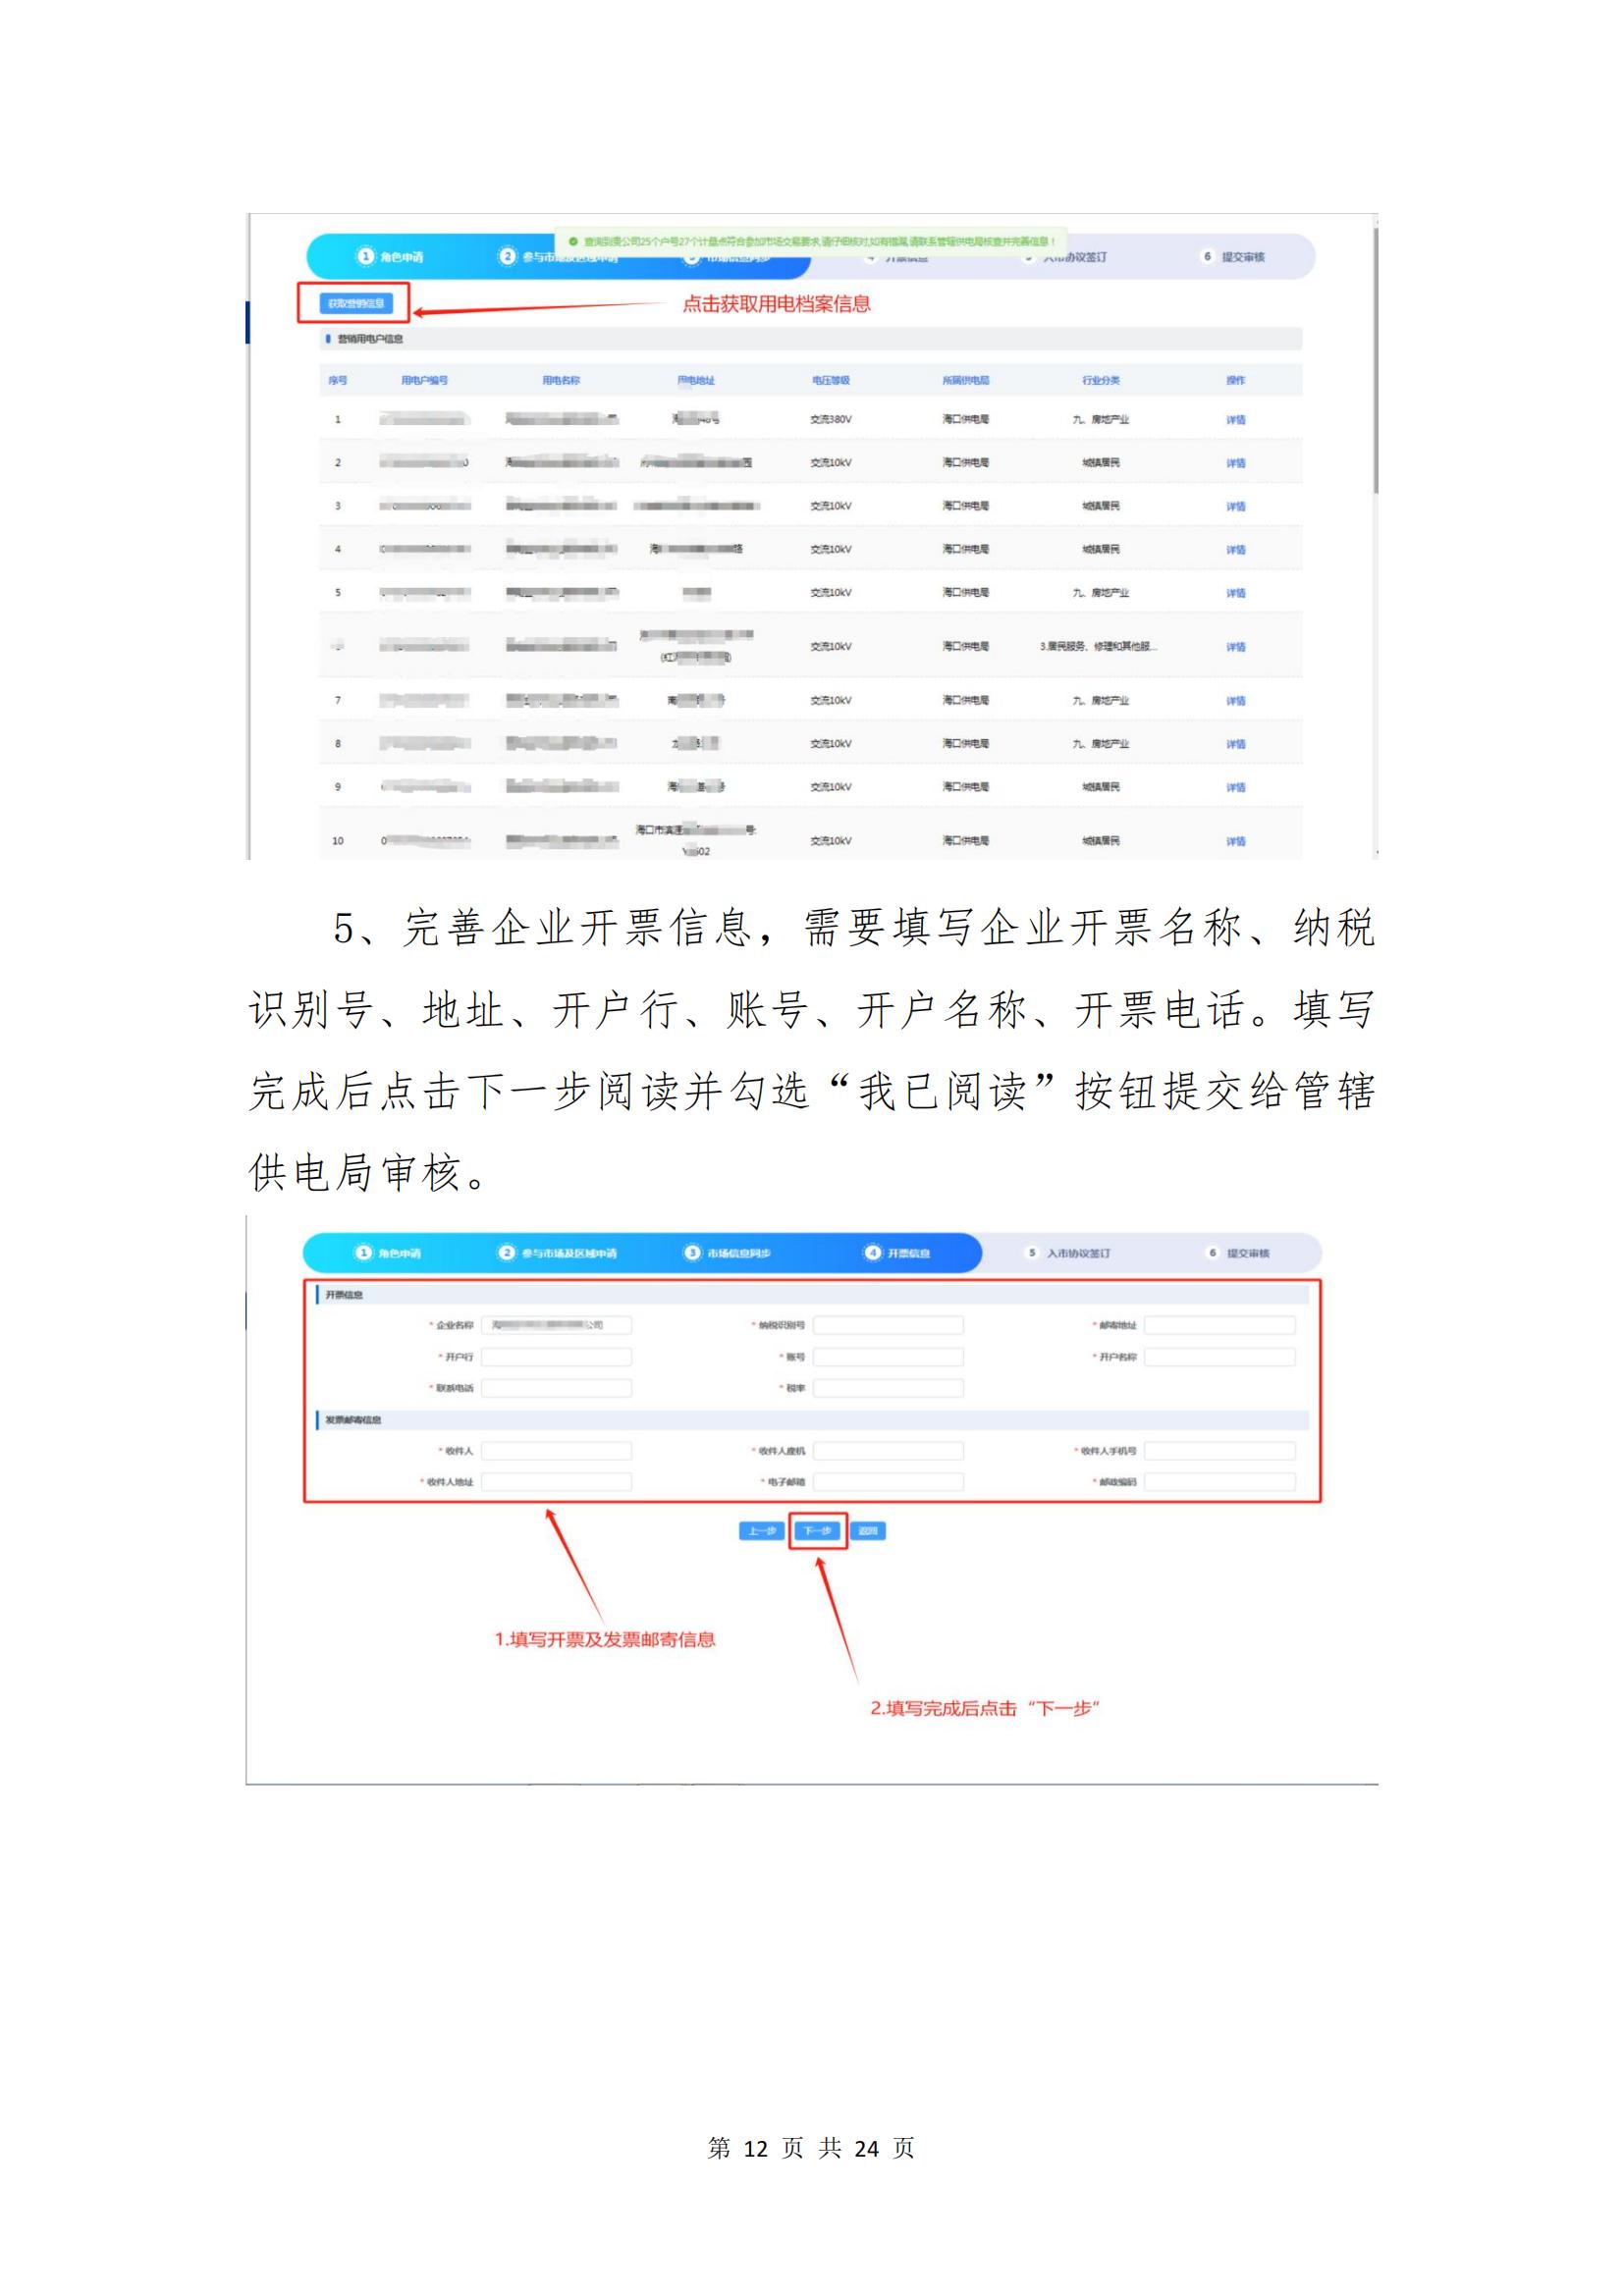
Task: Click the 营销用电户信息 section heading
Action: click(x=370, y=339)
